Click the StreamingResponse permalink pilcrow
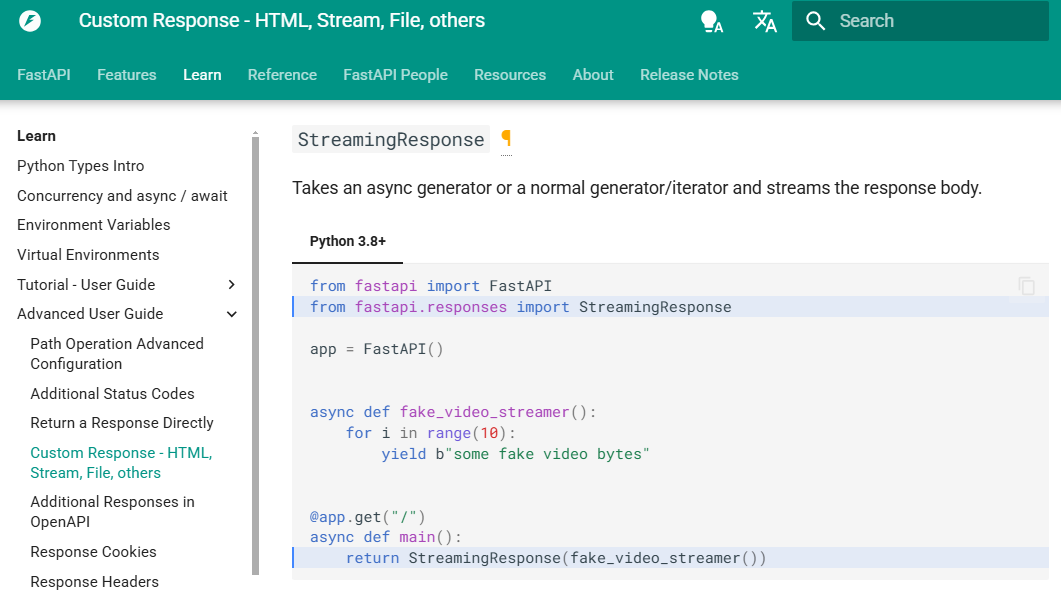This screenshot has height=596, width=1061. (x=506, y=139)
